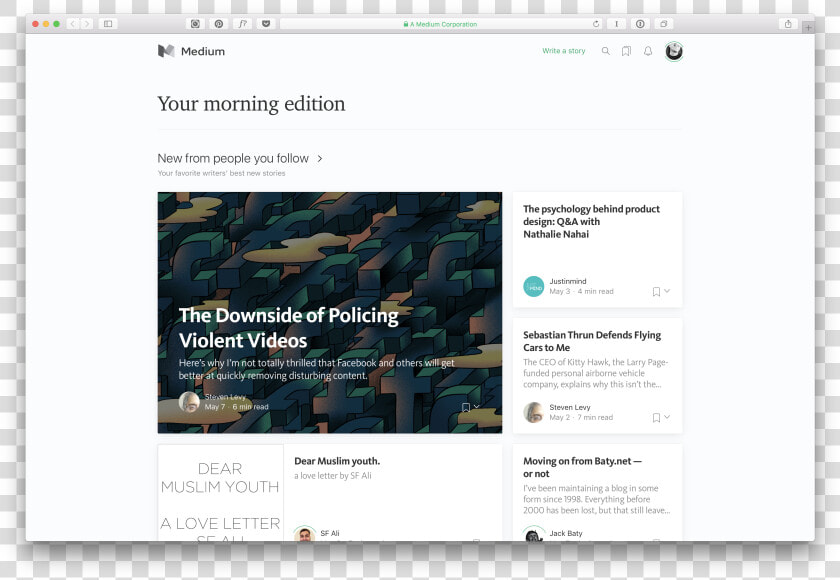
Task: Click the featured story Facebook excerpt text
Action: [316, 369]
